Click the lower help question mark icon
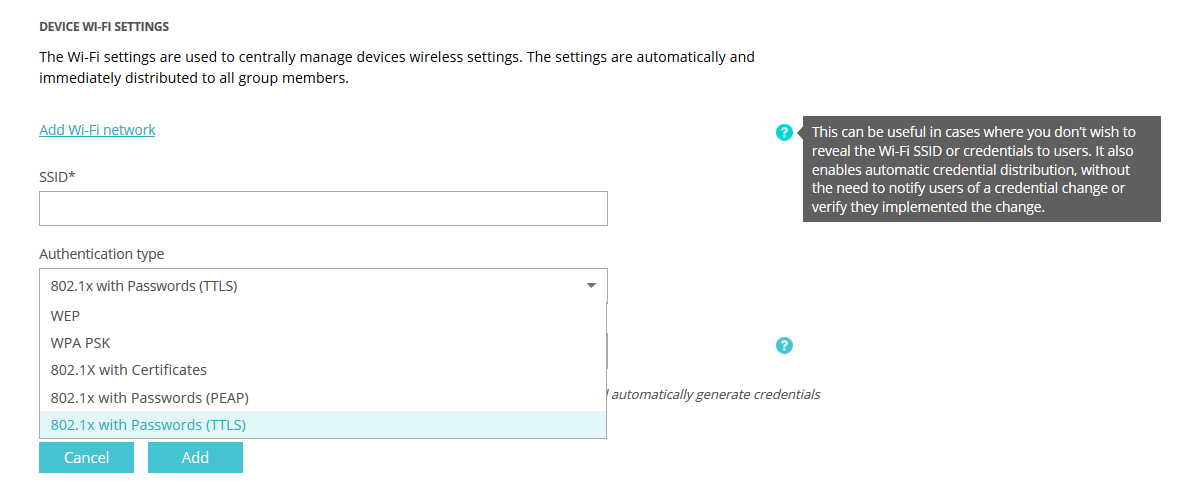The width and height of the screenshot is (1178, 489). 784,346
